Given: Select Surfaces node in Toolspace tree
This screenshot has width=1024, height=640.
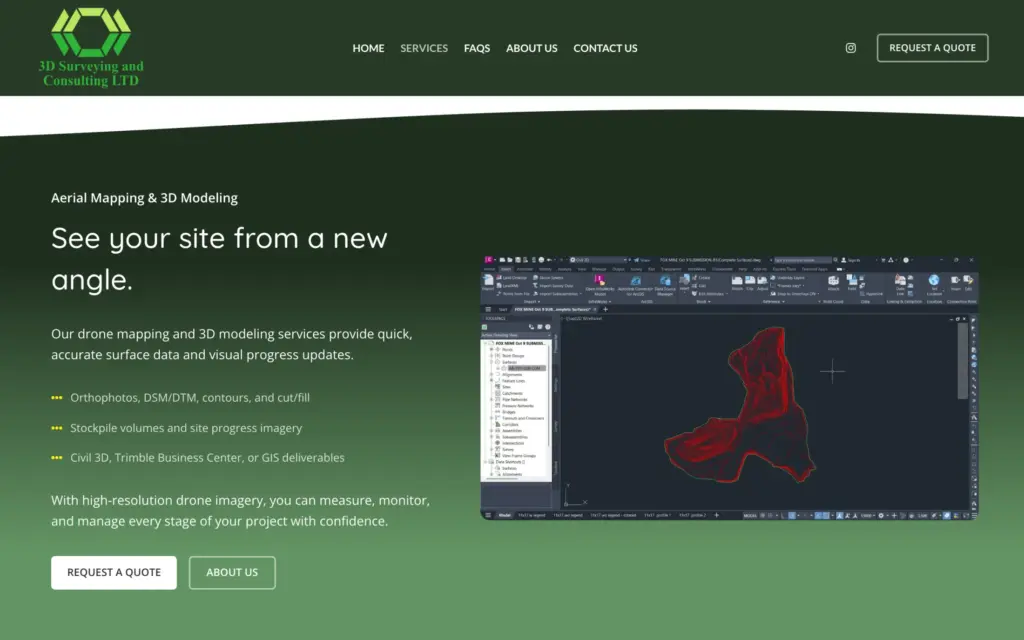Looking at the screenshot, I should tap(509, 362).
